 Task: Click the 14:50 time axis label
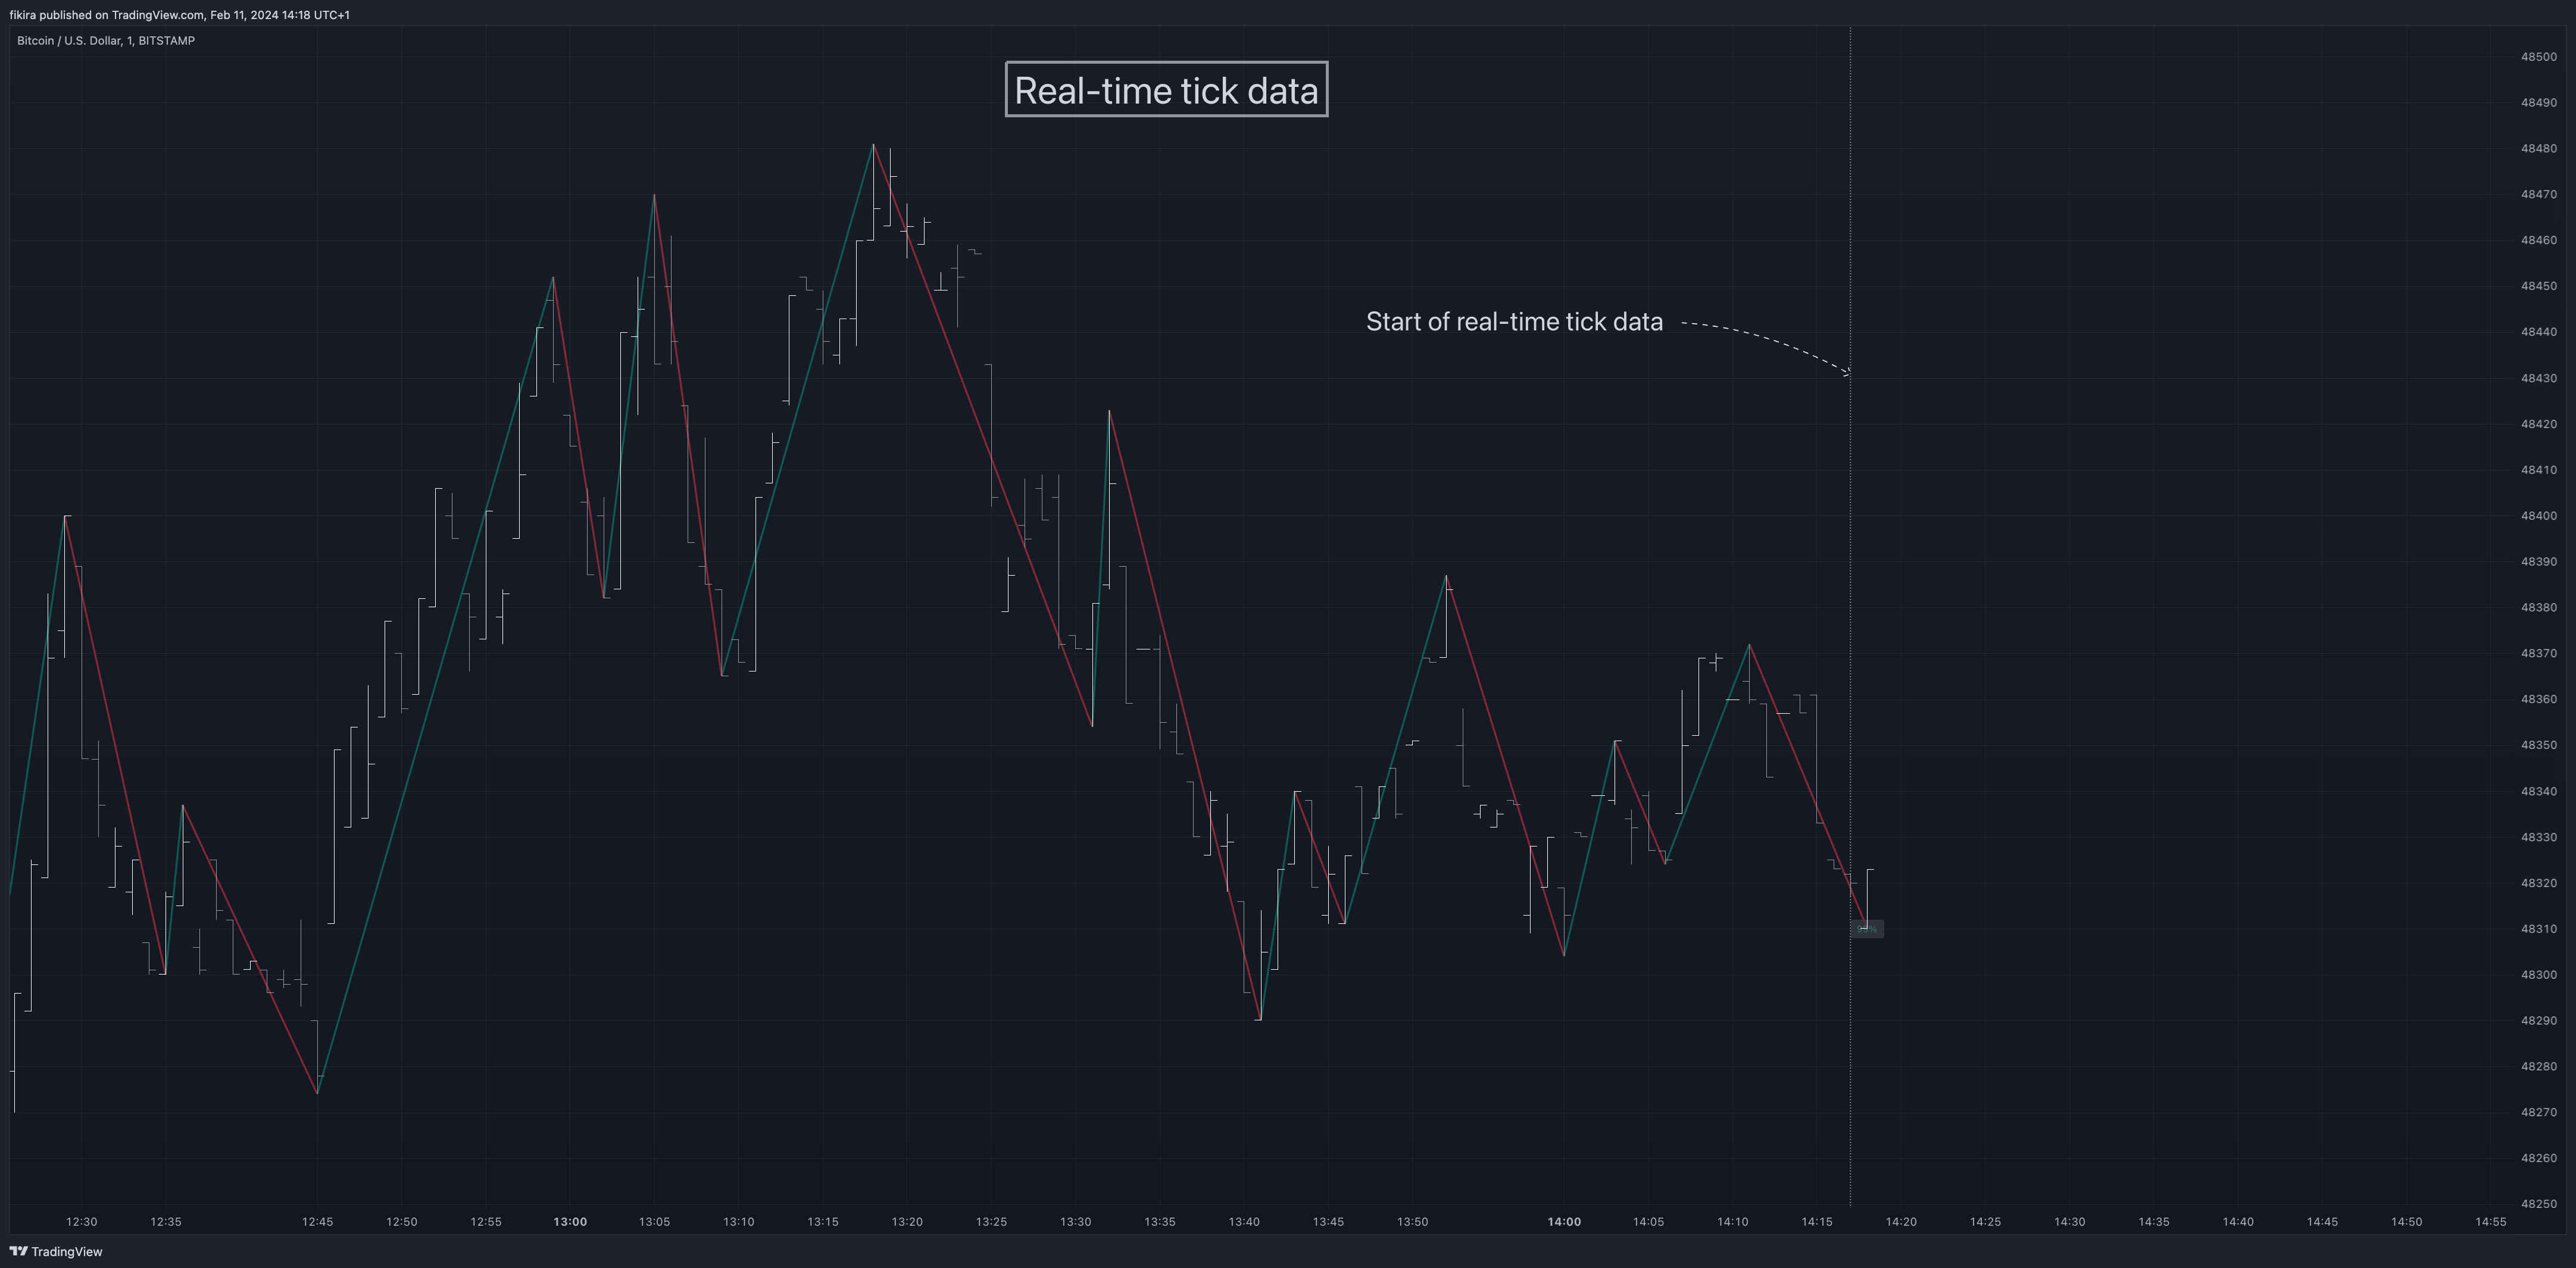[2407, 1222]
